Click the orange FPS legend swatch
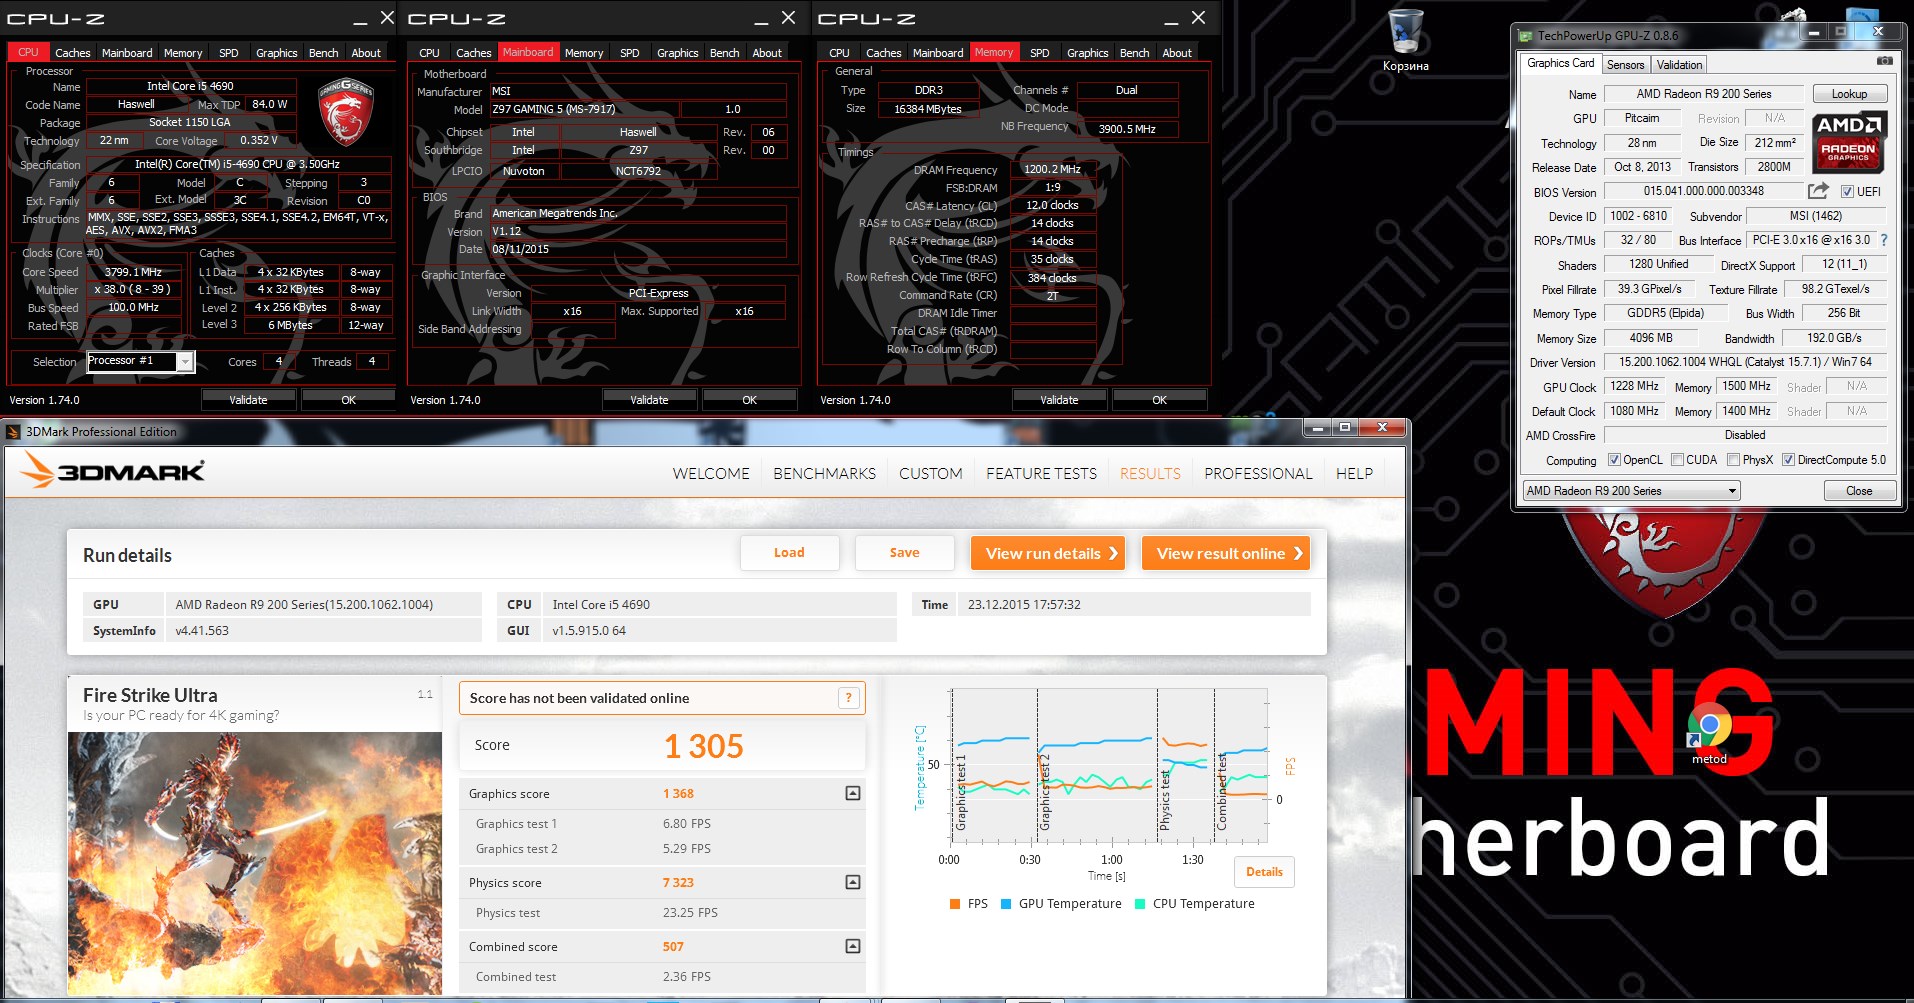1914x1003 pixels. click(955, 904)
